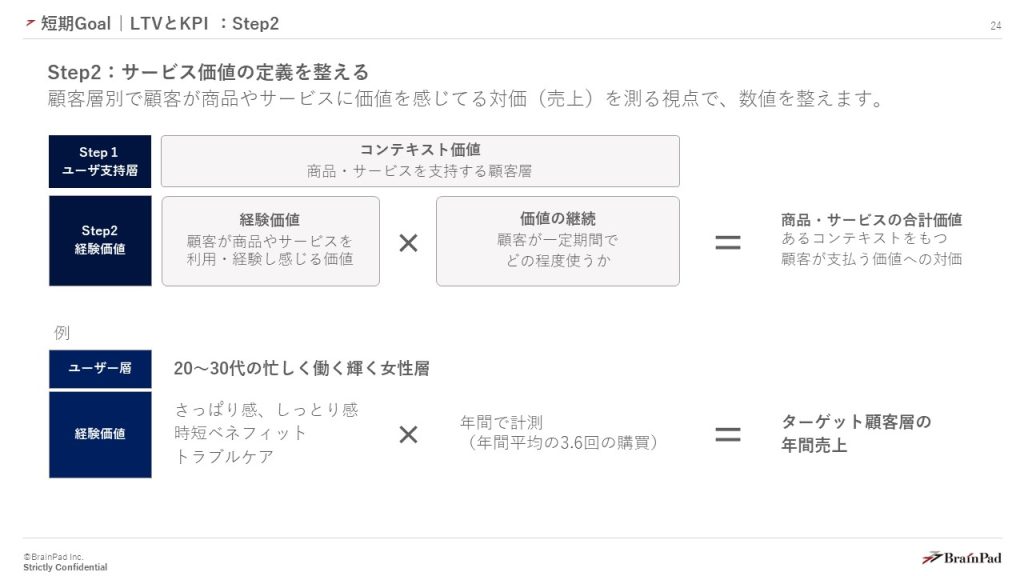This screenshot has height=576, width=1024.
Task: Click the upper equals sign icon
Action: [x=727, y=242]
